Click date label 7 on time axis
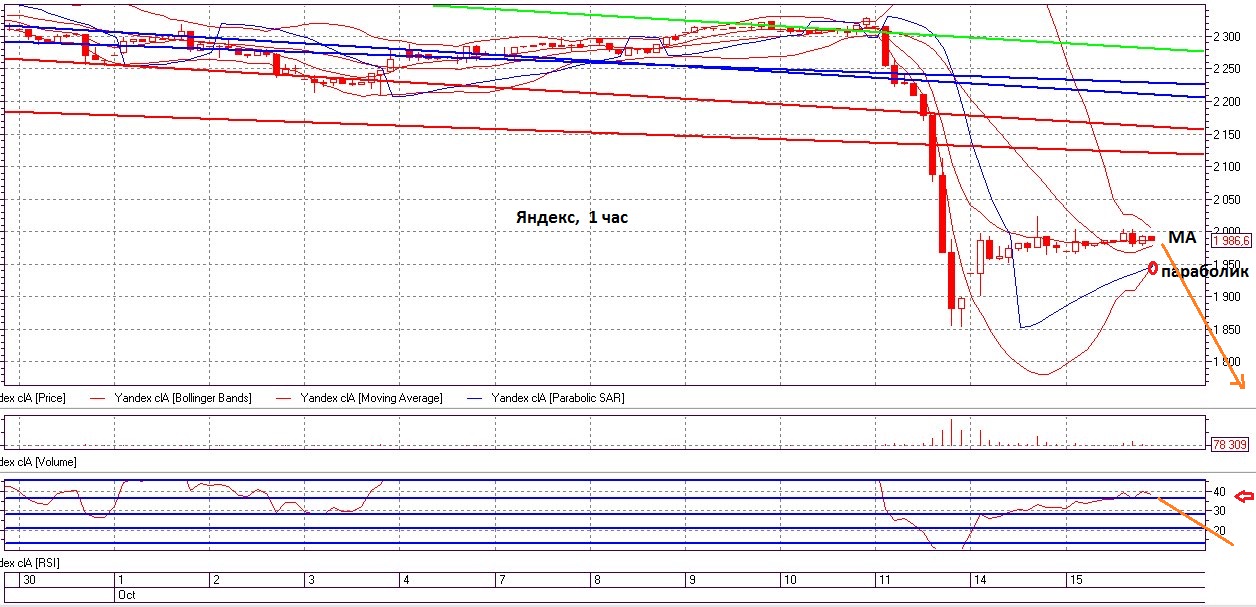This screenshot has width=1256, height=607. [x=501, y=580]
